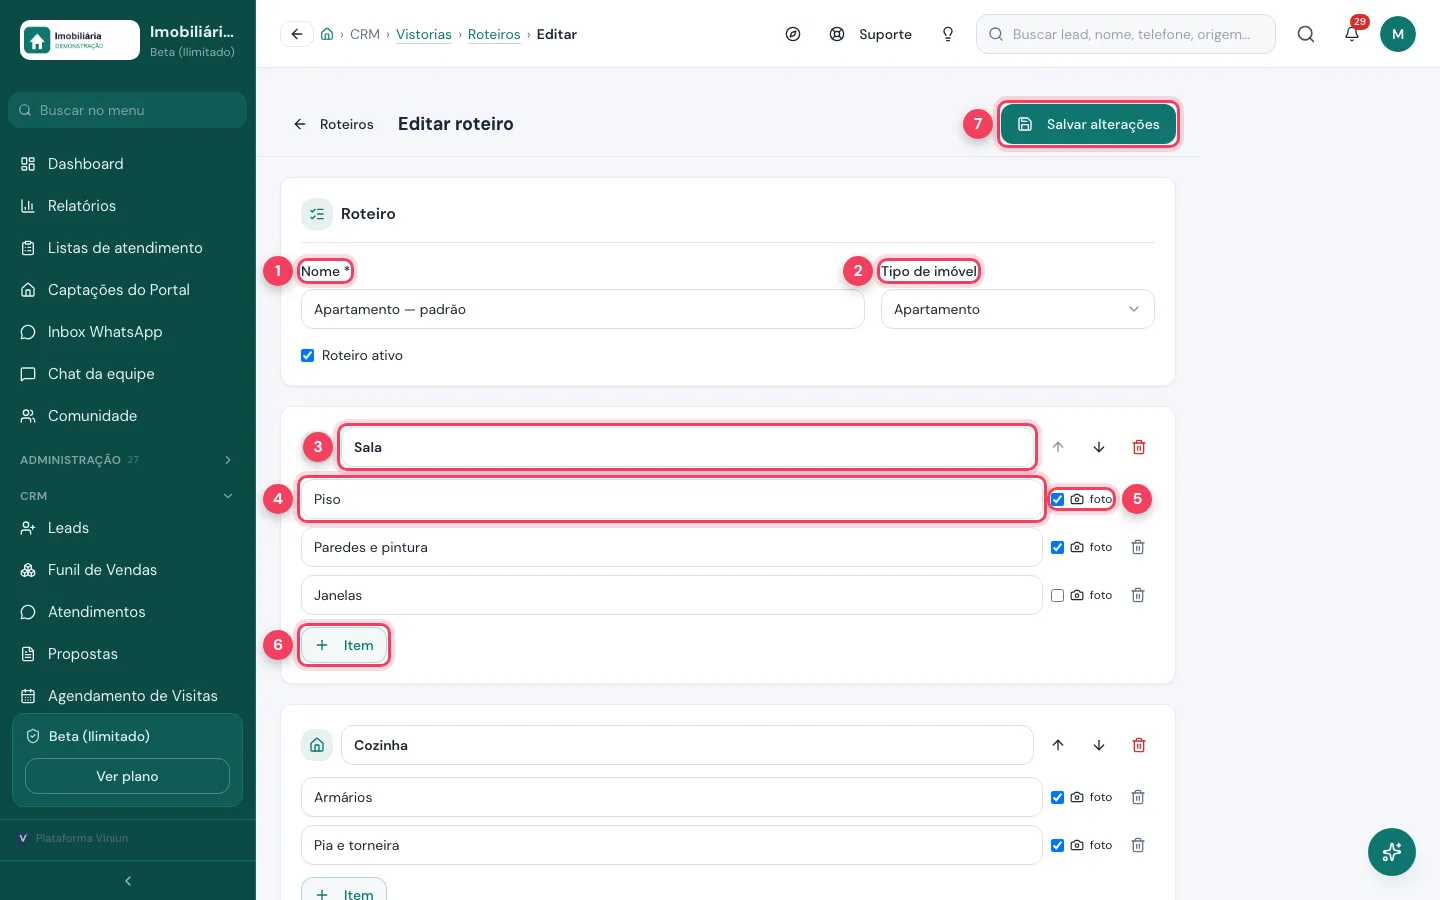
Task: Click the home icon in breadcrumb
Action: point(327,34)
